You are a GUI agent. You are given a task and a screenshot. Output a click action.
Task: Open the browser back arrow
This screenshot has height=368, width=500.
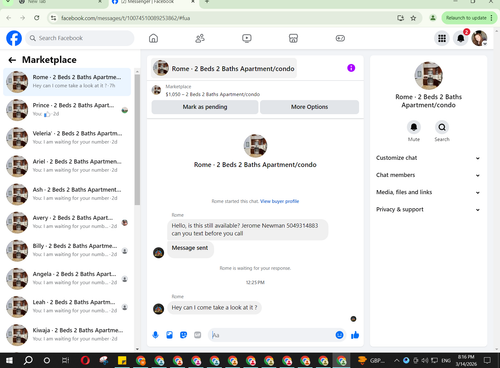(x=9, y=18)
